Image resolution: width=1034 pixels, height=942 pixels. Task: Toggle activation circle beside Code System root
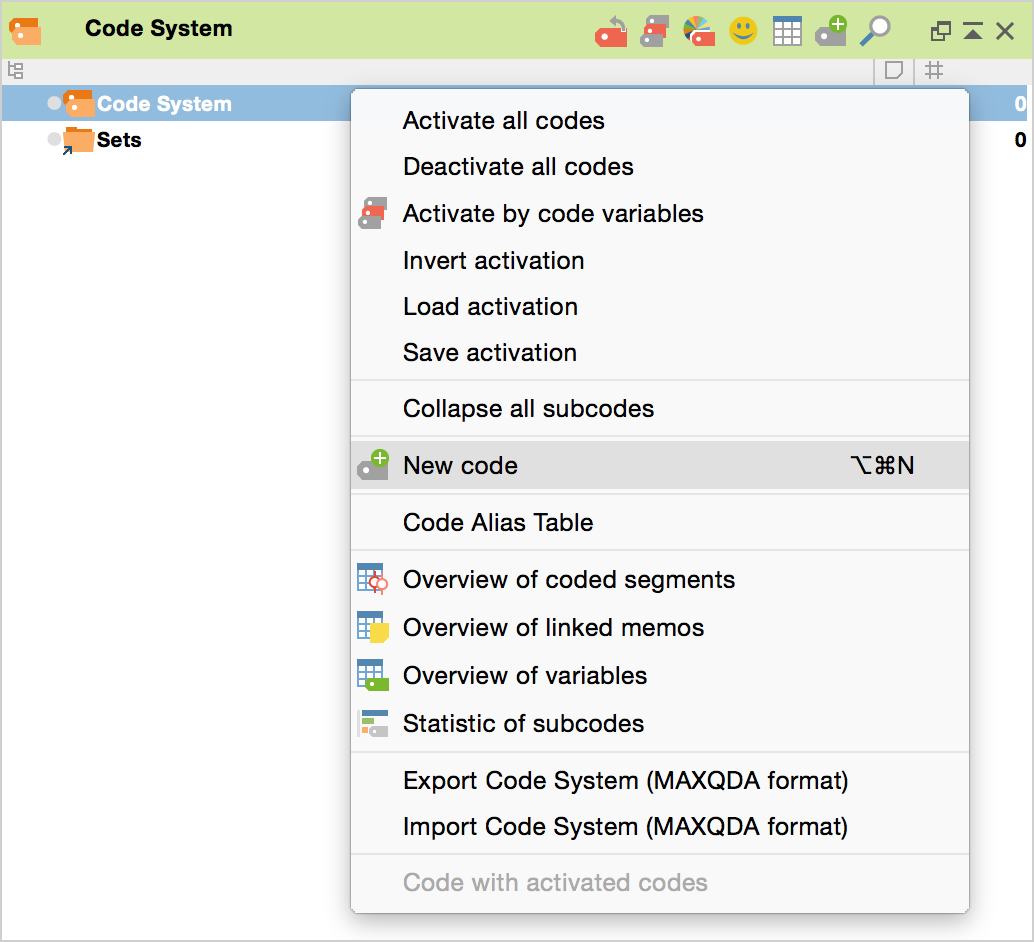point(54,104)
